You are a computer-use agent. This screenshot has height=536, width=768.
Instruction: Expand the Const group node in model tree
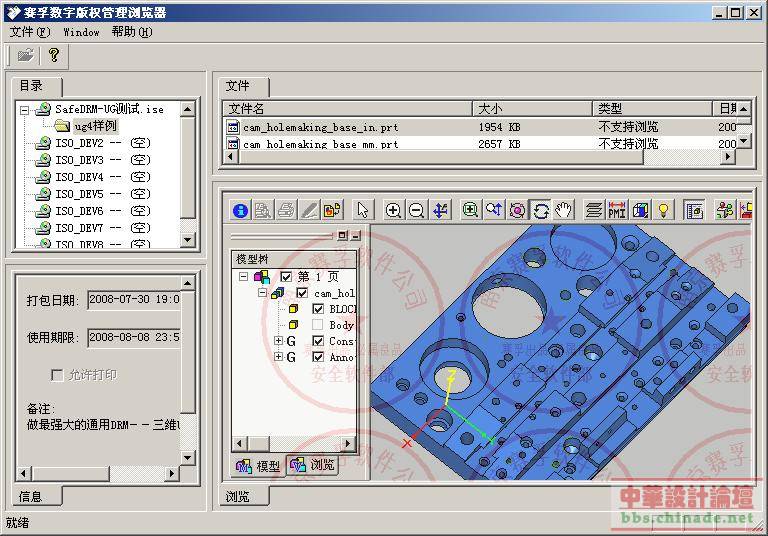click(278, 341)
